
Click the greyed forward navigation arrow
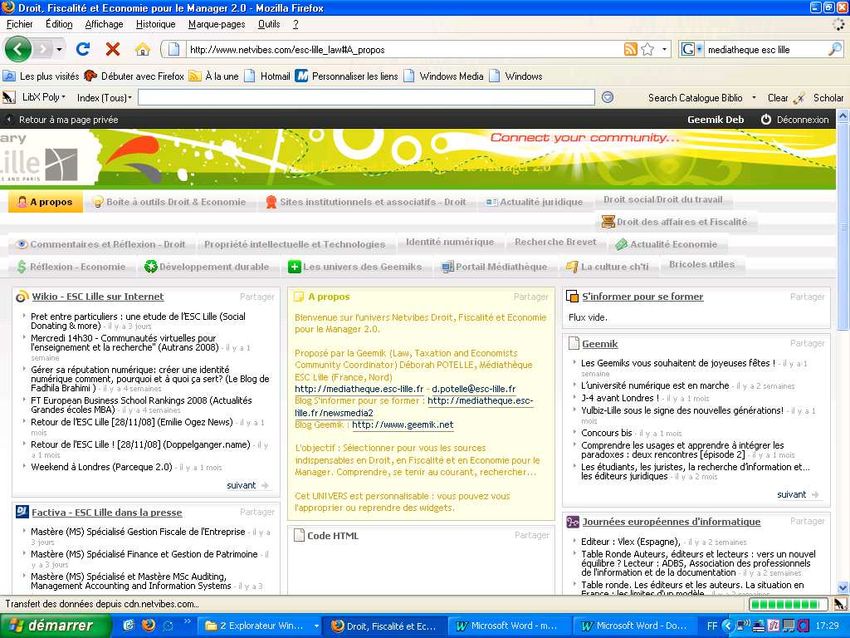pos(42,49)
